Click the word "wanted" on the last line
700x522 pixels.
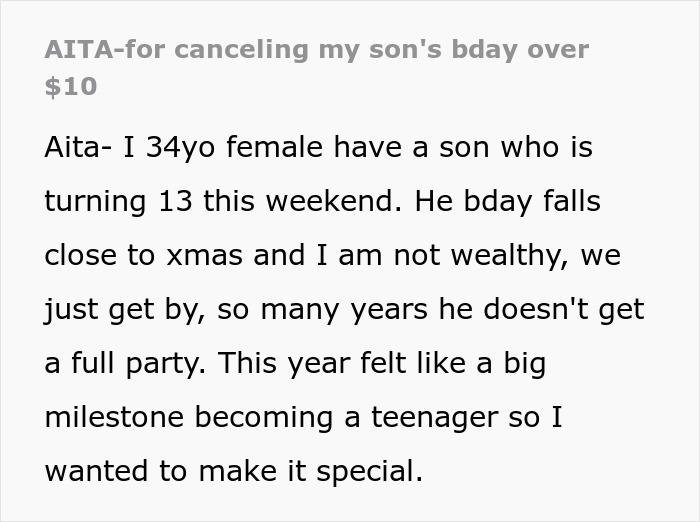pos(98,472)
